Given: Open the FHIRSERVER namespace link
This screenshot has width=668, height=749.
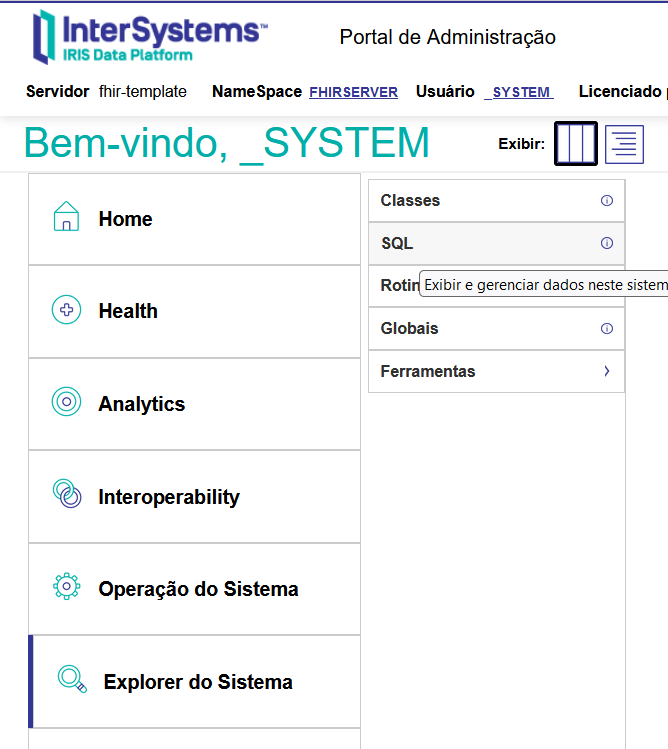Looking at the screenshot, I should (x=353, y=92).
